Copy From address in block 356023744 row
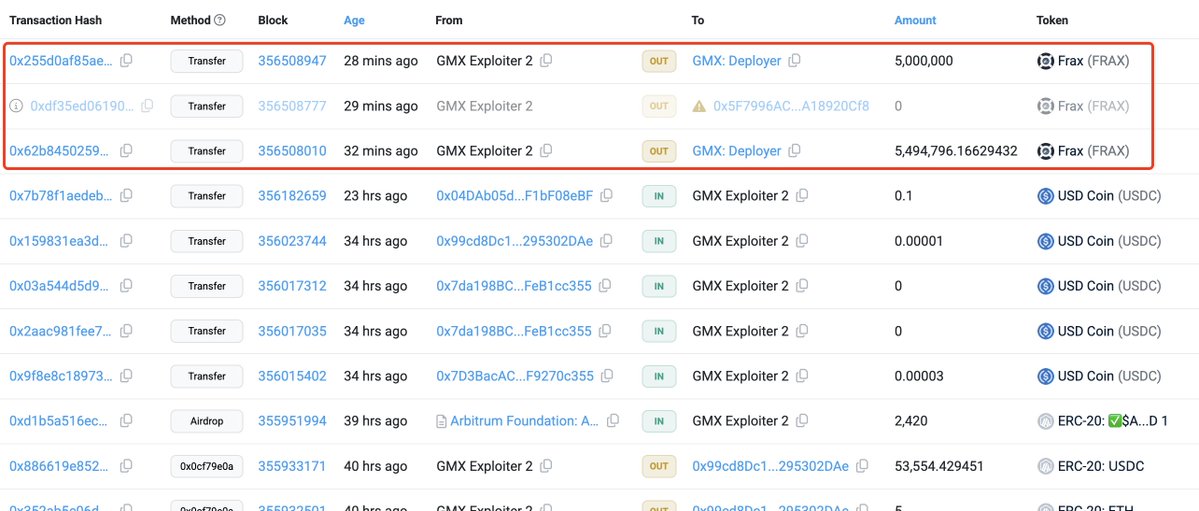 [x=606, y=241]
